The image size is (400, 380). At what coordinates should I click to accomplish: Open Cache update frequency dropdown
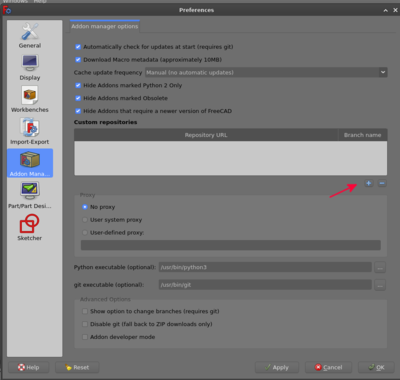pos(266,72)
